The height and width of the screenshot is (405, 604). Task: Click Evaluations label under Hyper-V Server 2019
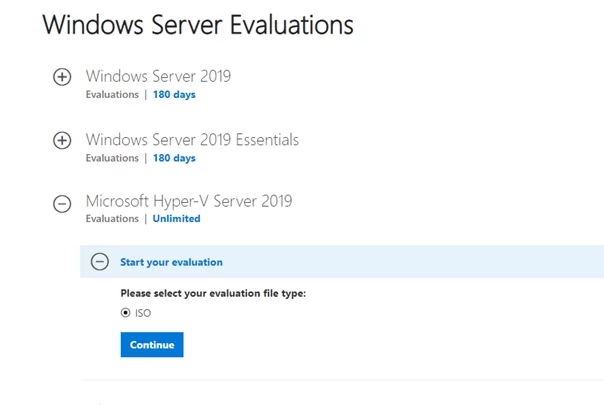point(112,218)
